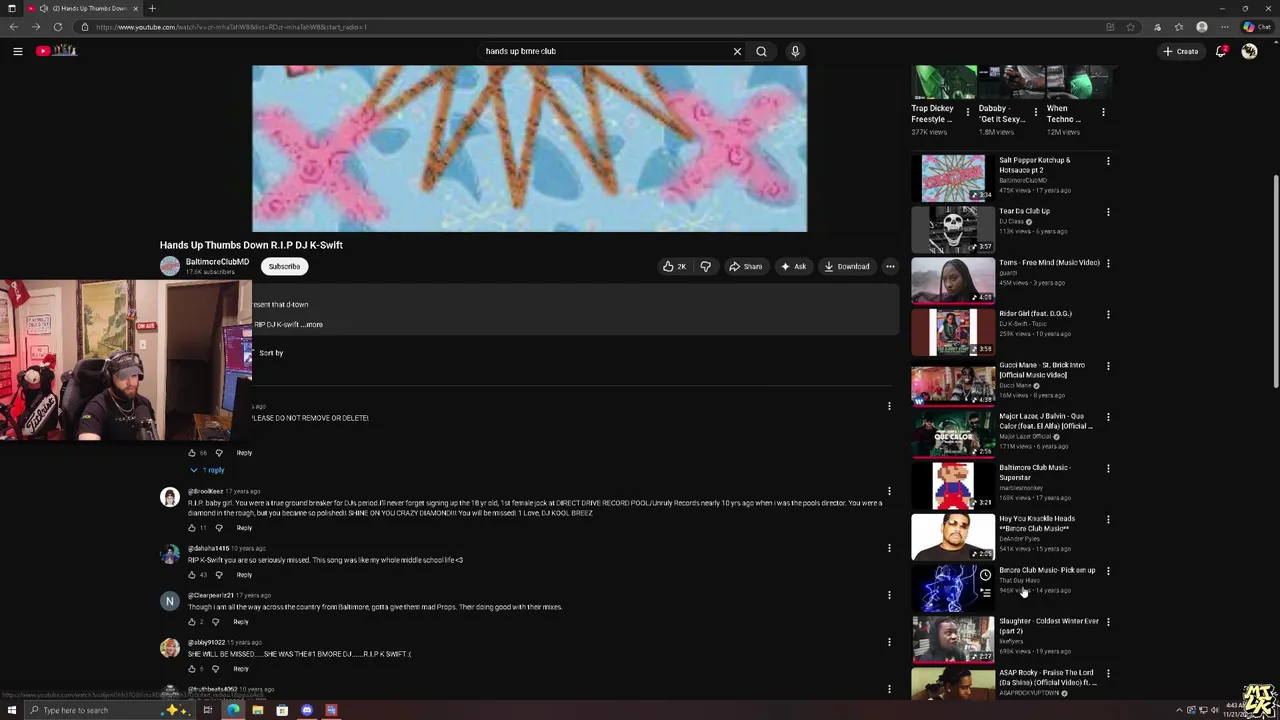Open Discord from the taskbar
The width and height of the screenshot is (1280, 720).
pos(307,710)
